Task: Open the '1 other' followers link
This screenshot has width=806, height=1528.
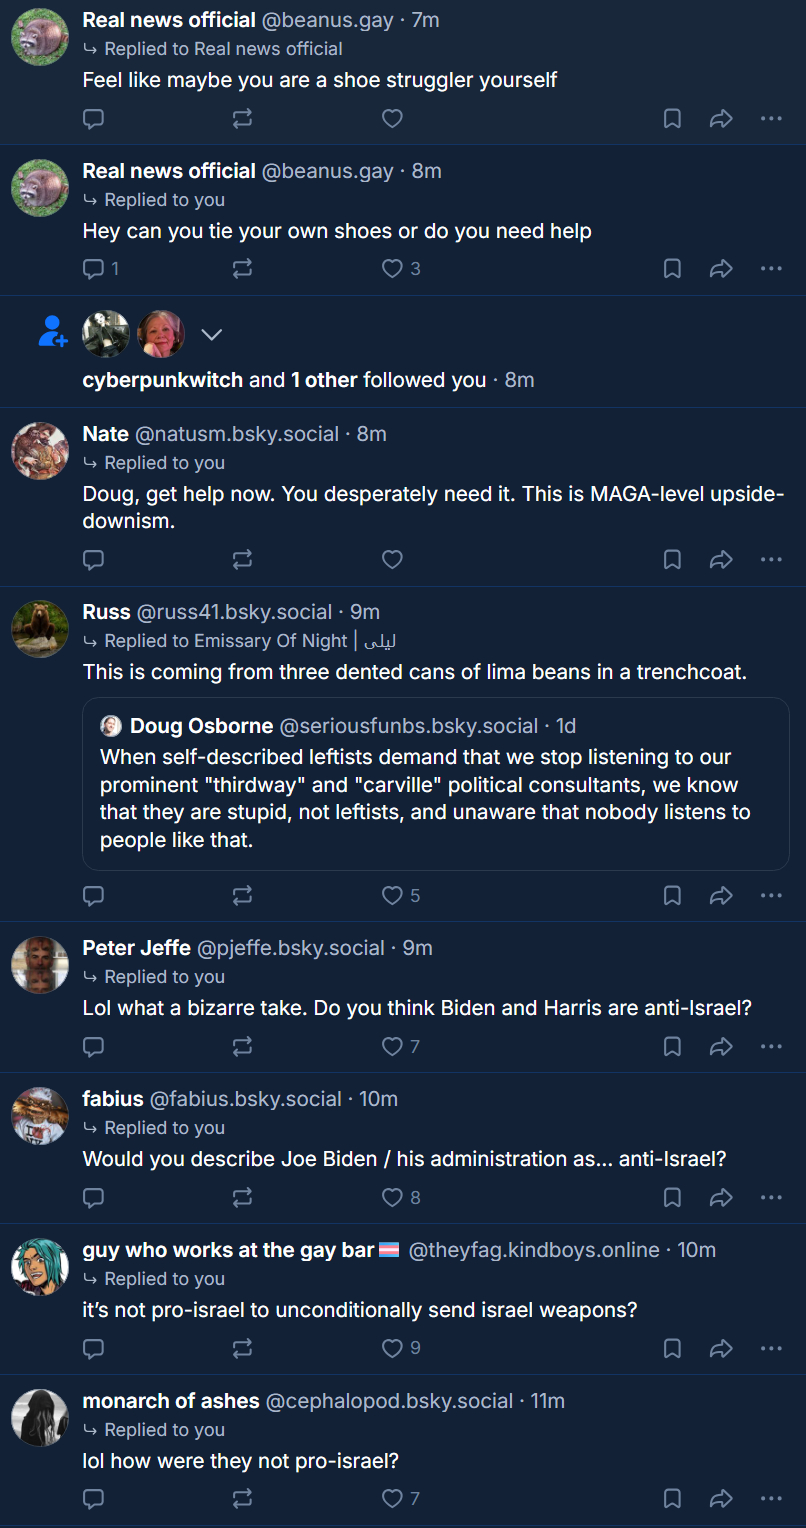Action: (324, 380)
